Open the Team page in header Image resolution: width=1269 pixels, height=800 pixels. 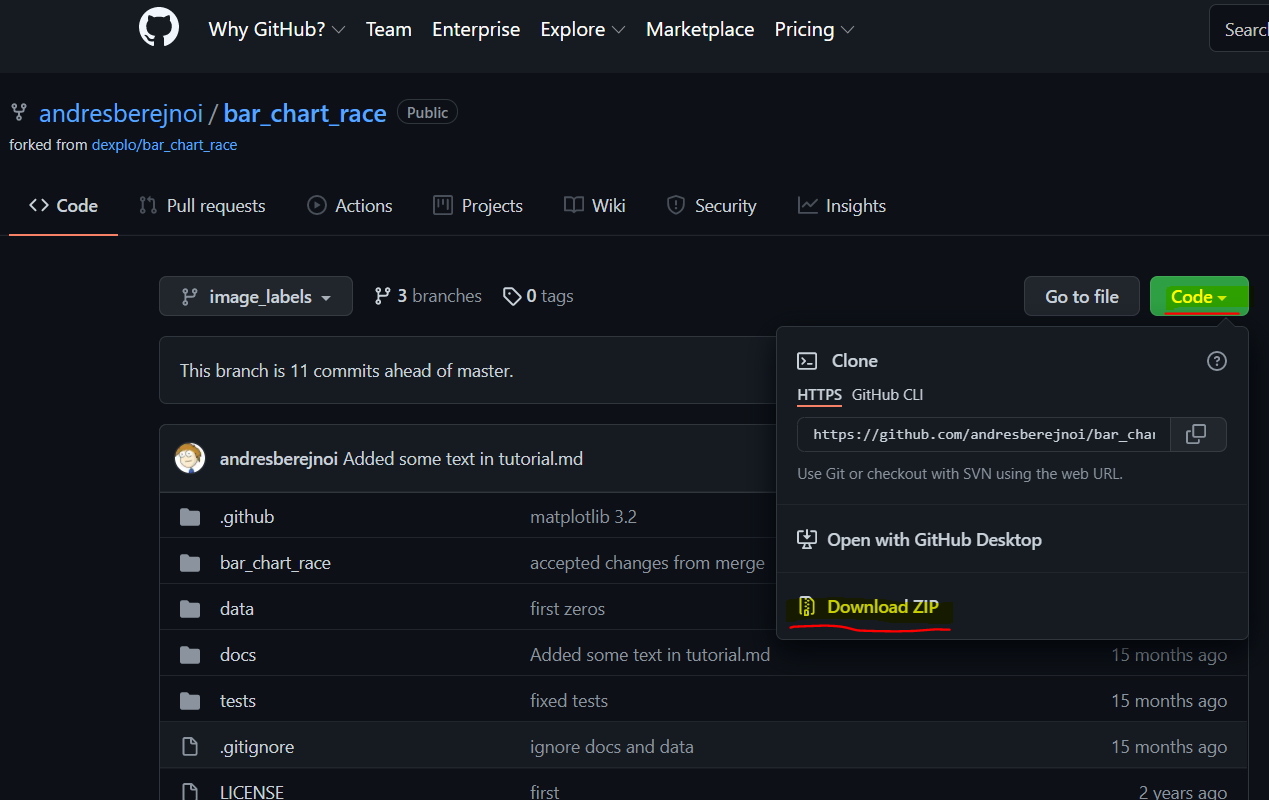(389, 29)
